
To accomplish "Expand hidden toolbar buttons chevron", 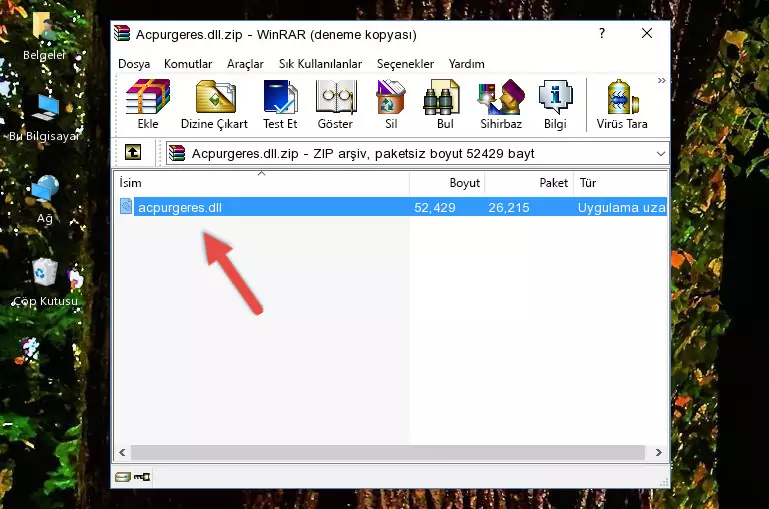I will (x=662, y=80).
